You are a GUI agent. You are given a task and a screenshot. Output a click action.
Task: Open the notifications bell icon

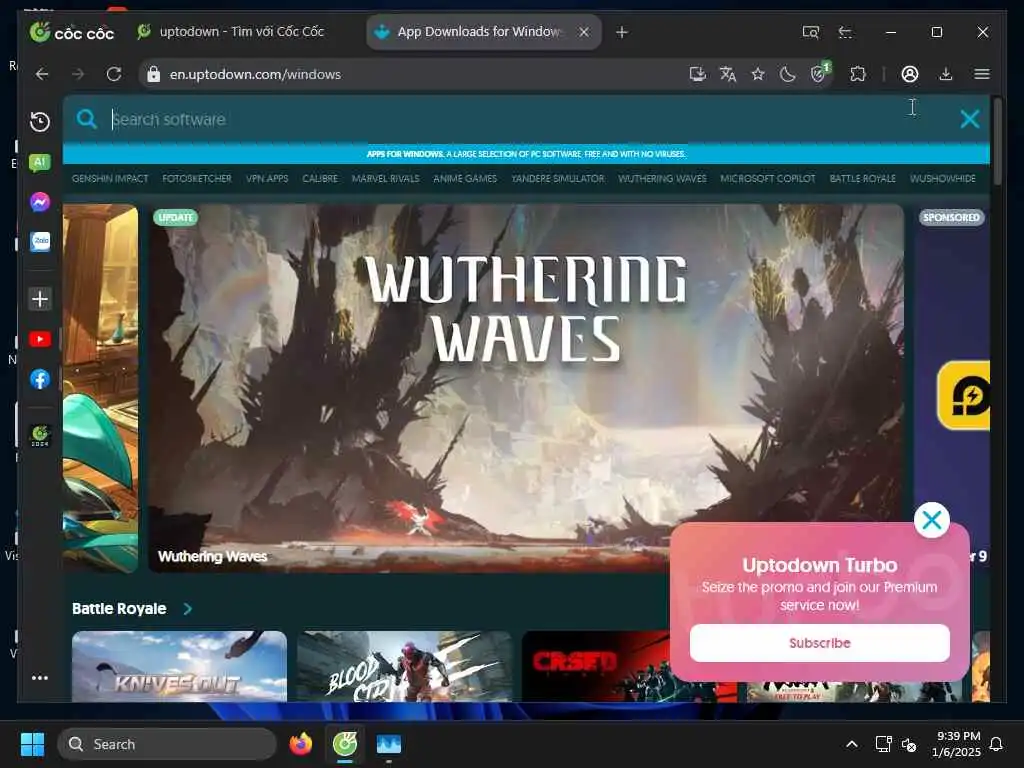tap(996, 744)
